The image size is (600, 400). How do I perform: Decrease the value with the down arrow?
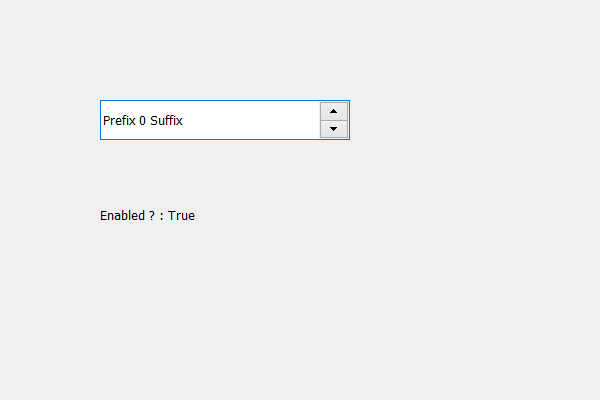click(333, 129)
